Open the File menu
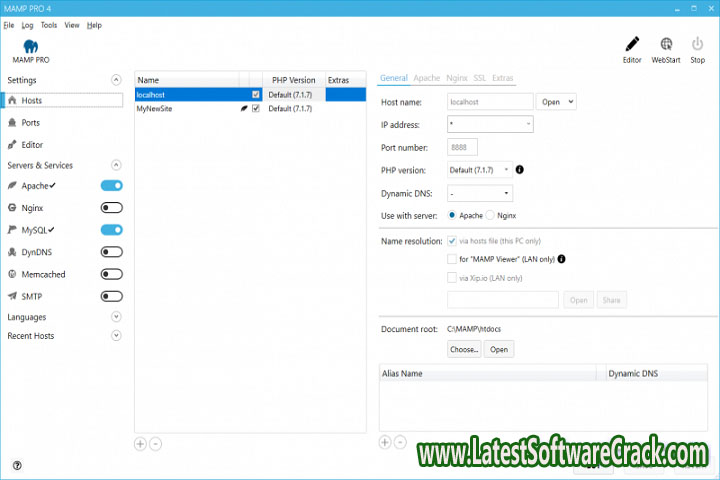Viewport: 720px width, 480px height. pos(9,25)
